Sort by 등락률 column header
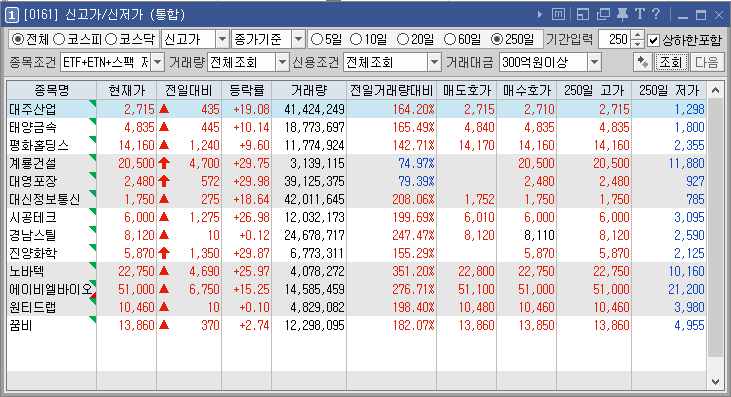Image resolution: width=731 pixels, height=397 pixels. 246,90
